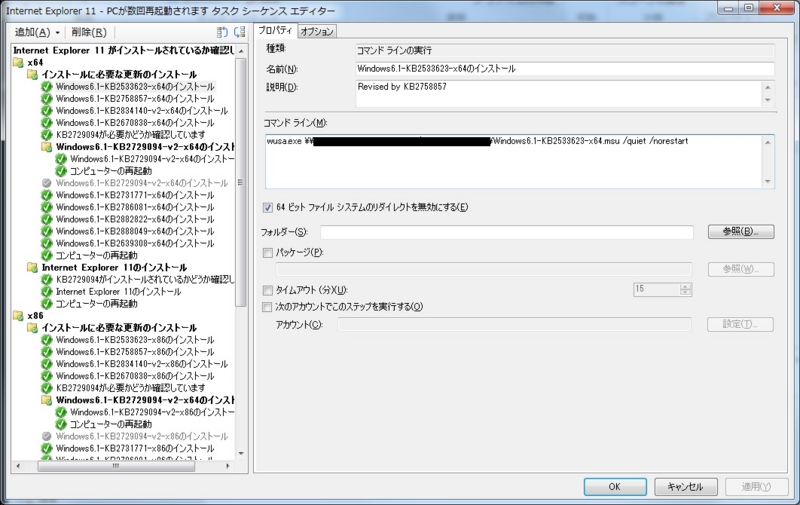Select インストールに必要な更新のインストール group under x64
This screenshot has width=800, height=505.
[119, 74]
